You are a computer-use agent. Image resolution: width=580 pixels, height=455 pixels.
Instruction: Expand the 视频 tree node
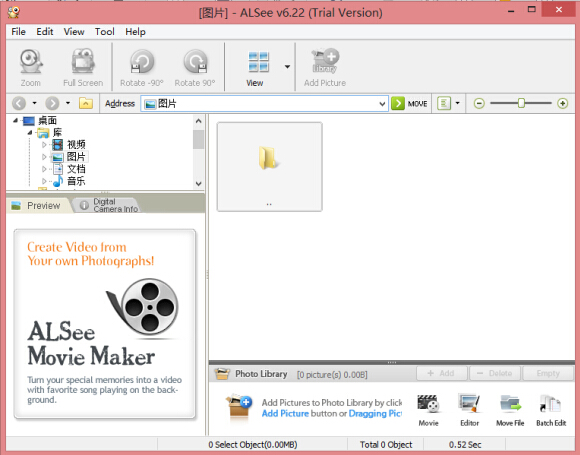(44, 145)
